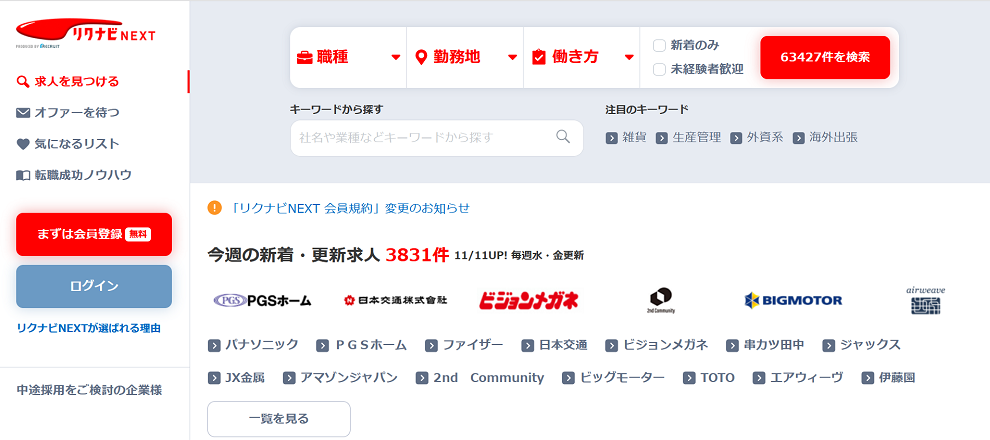Open the BIGMOTOR company logo
This screenshot has width=990, height=440.
[x=793, y=300]
